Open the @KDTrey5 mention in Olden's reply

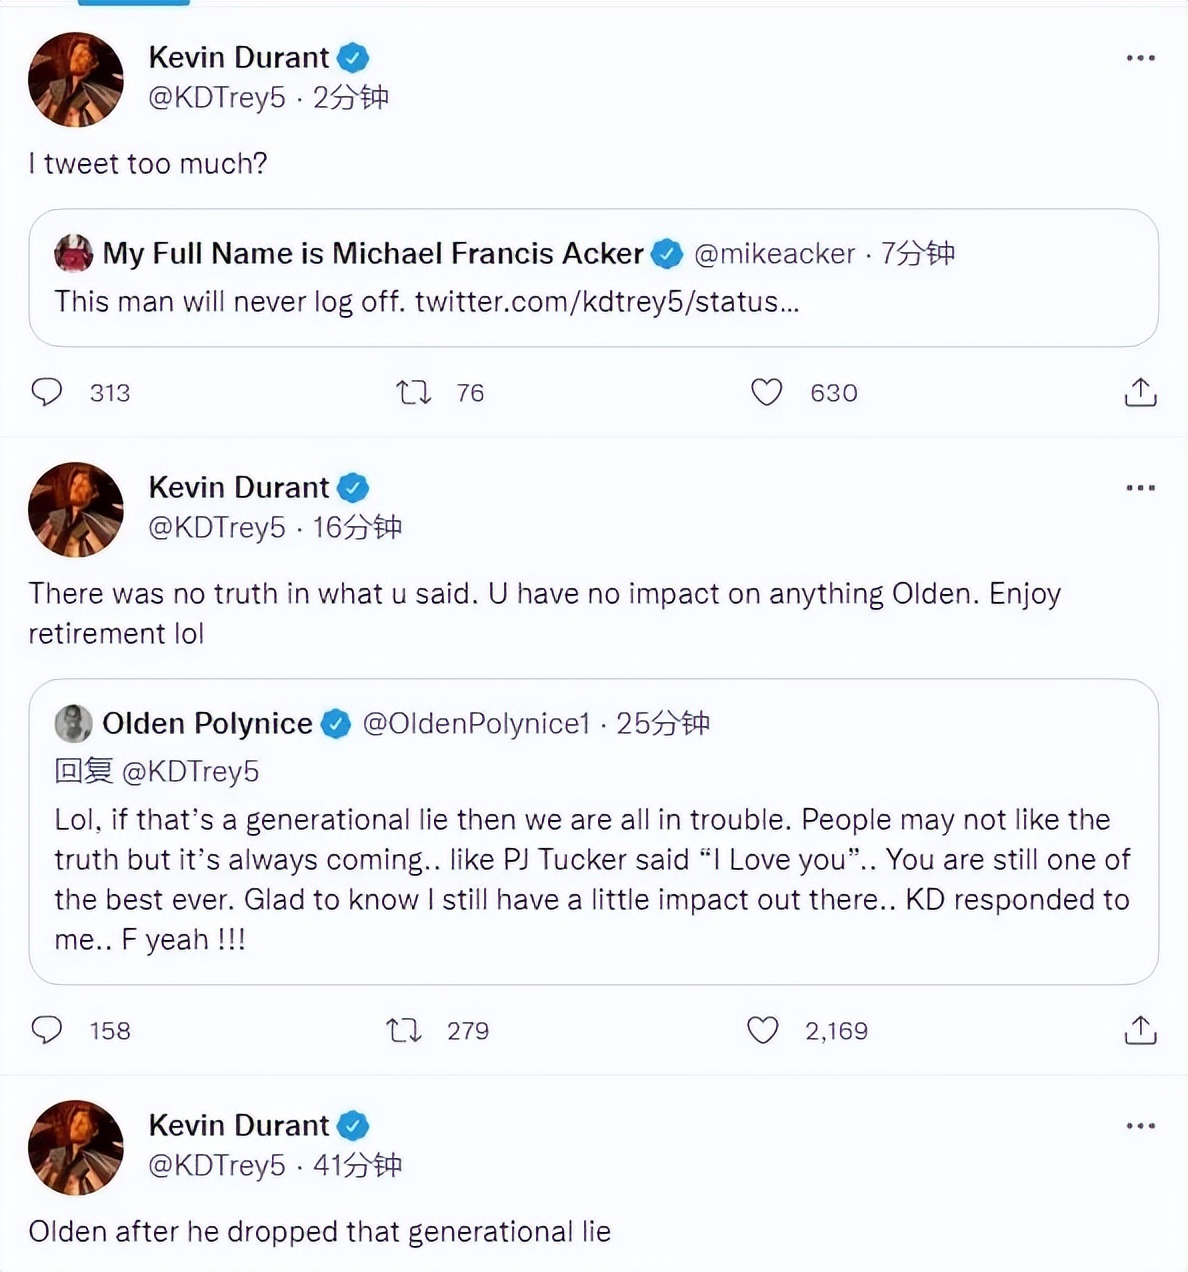190,771
